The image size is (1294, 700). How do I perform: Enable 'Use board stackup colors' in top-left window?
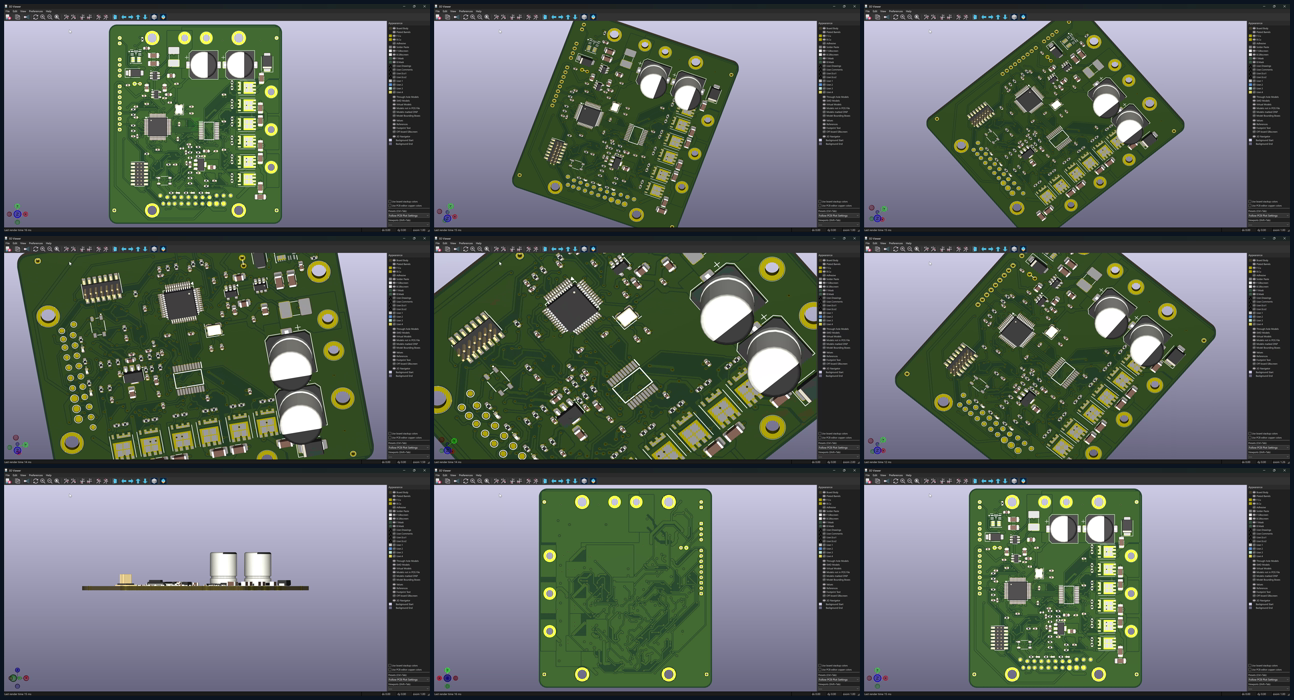click(390, 202)
